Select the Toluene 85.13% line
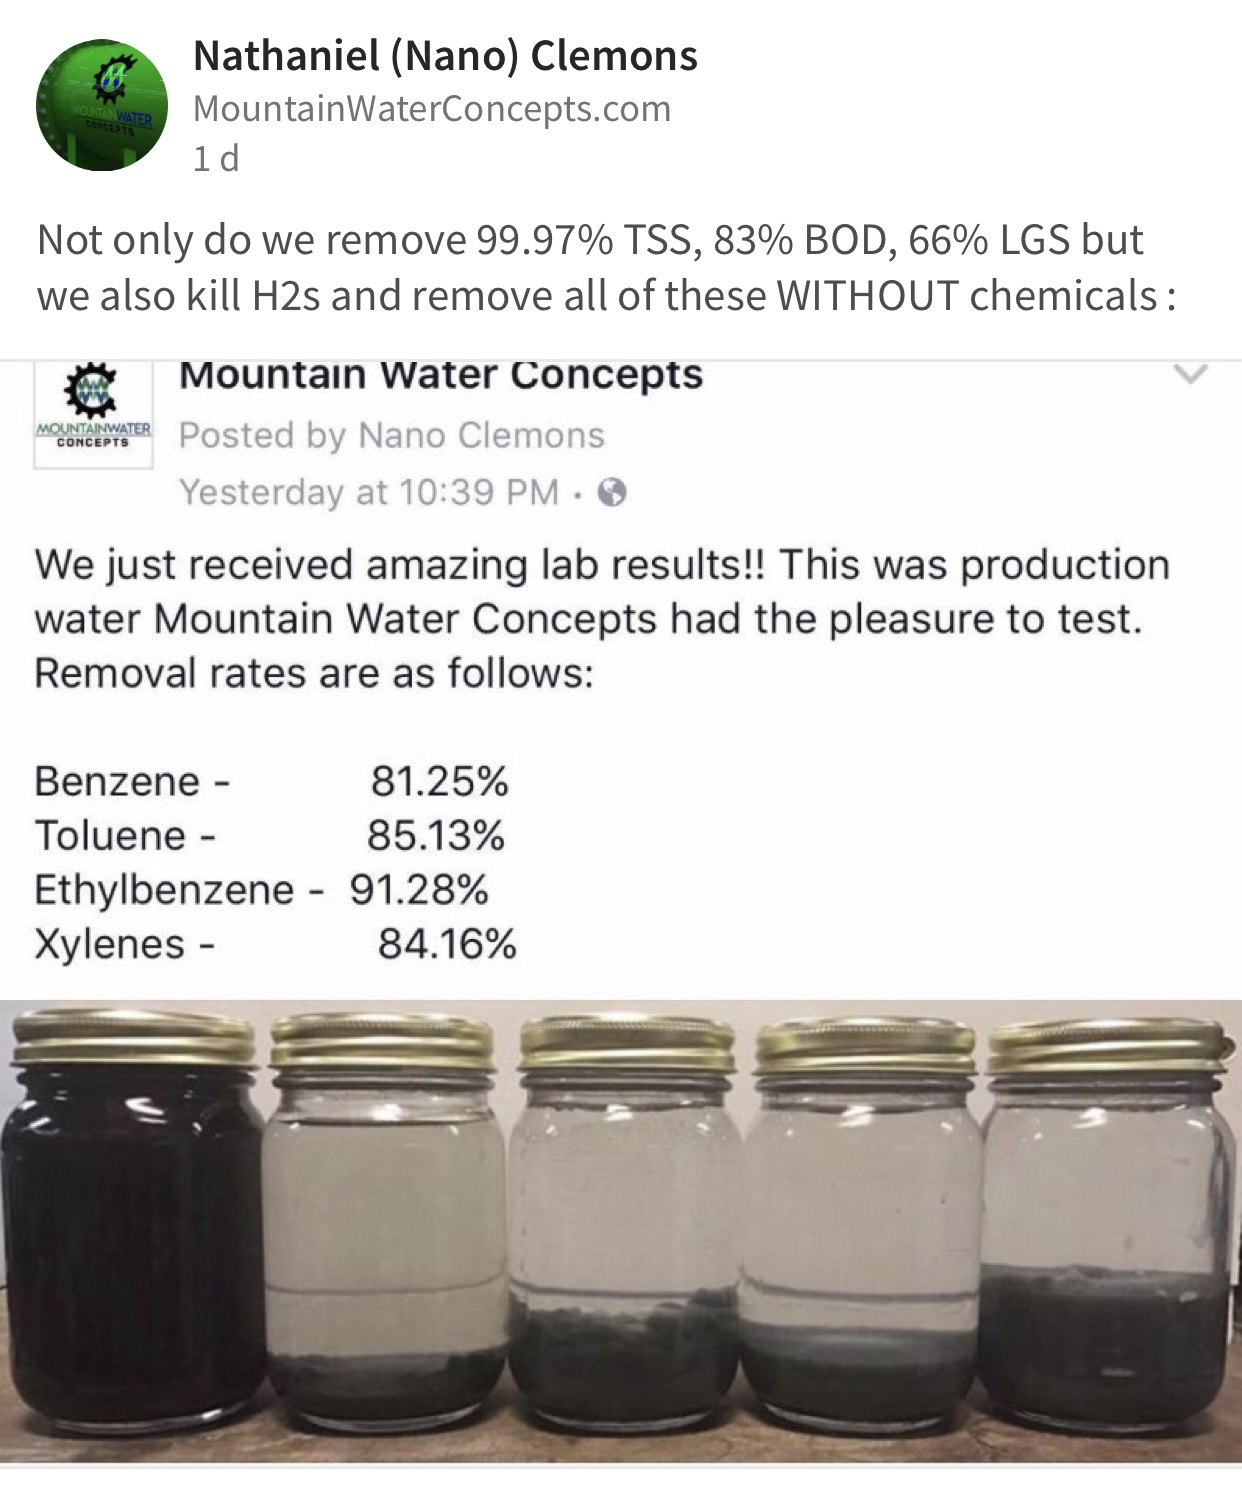1242x1493 pixels. pos(269,835)
